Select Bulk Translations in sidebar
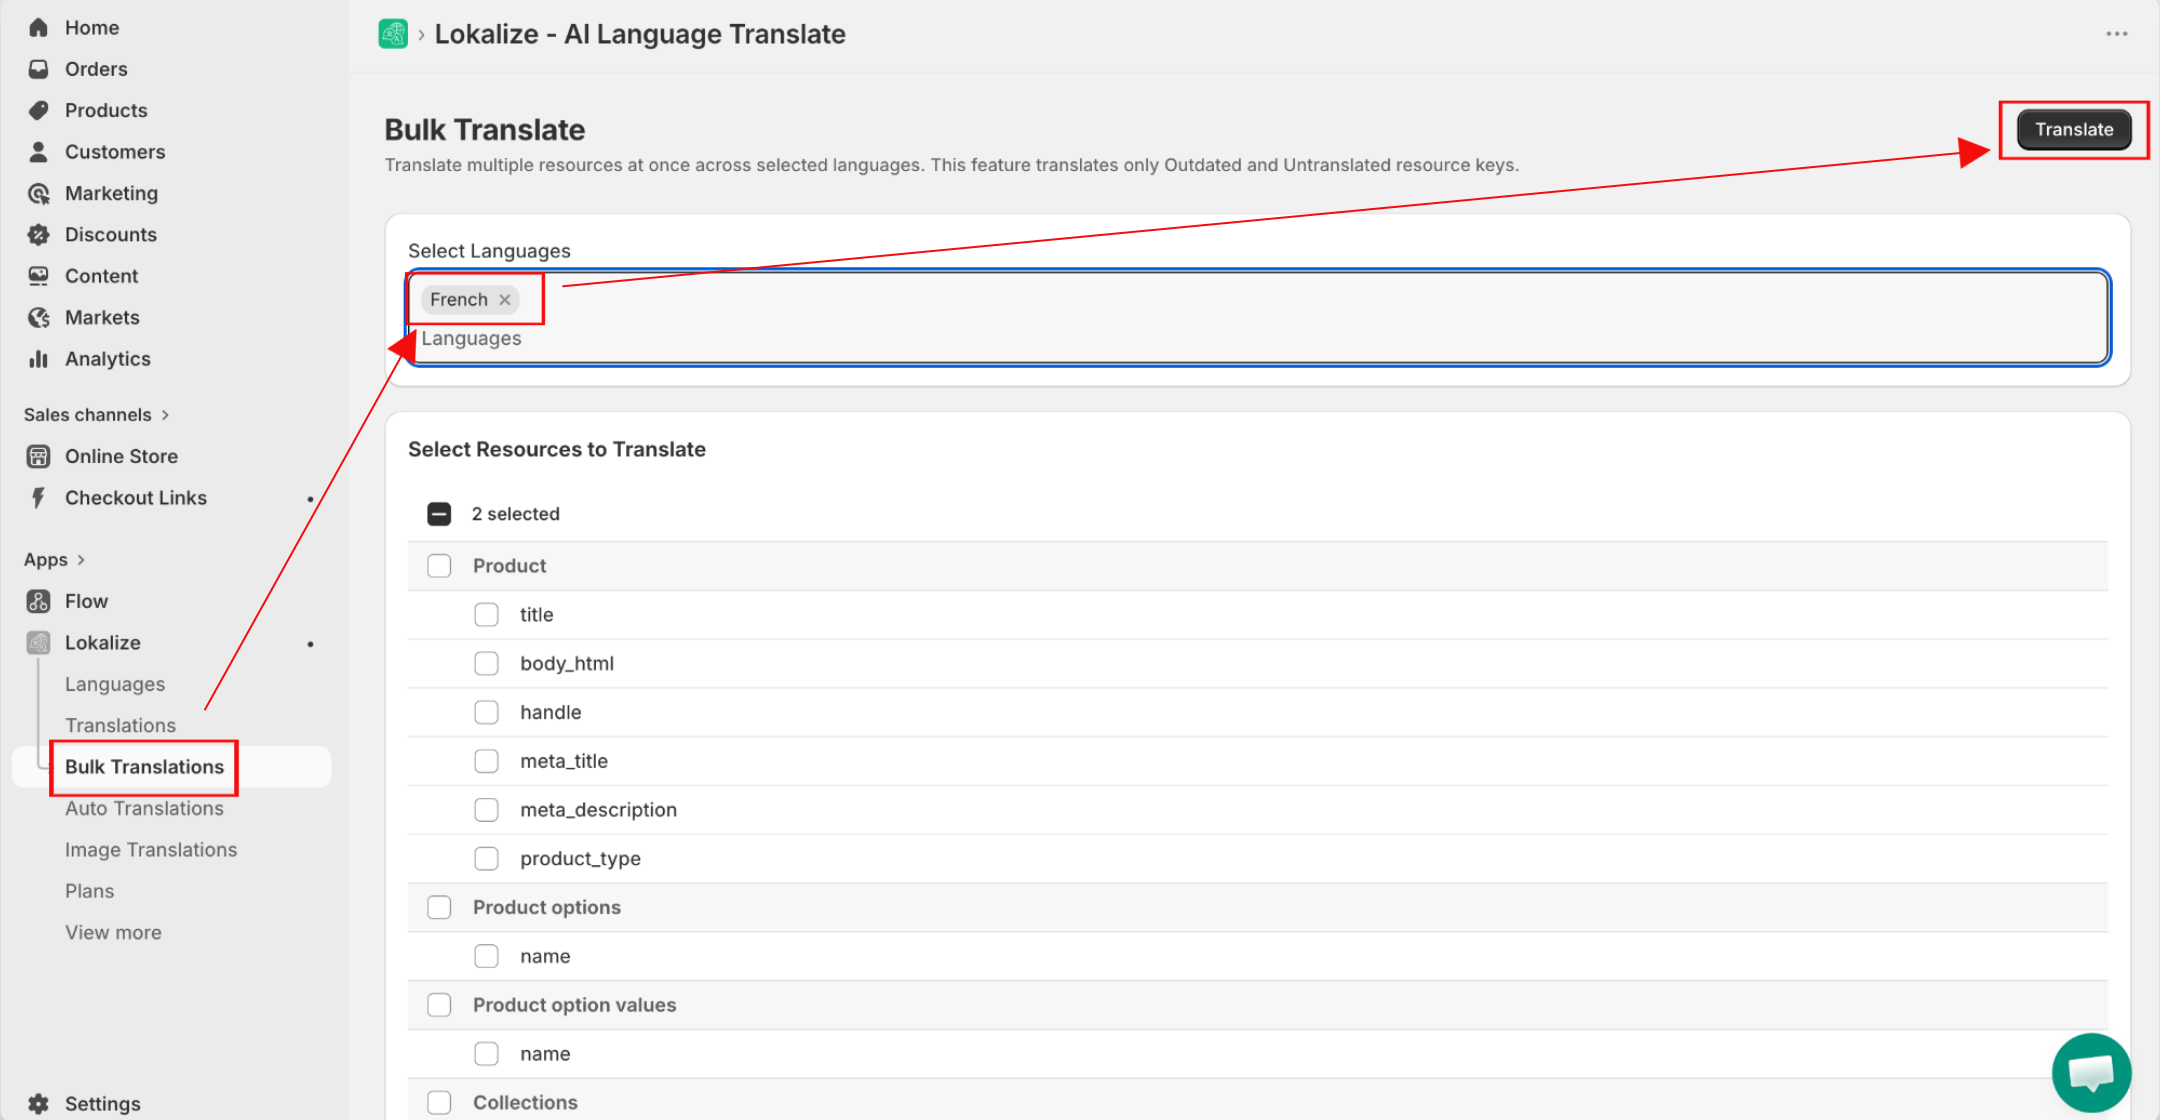 (144, 767)
